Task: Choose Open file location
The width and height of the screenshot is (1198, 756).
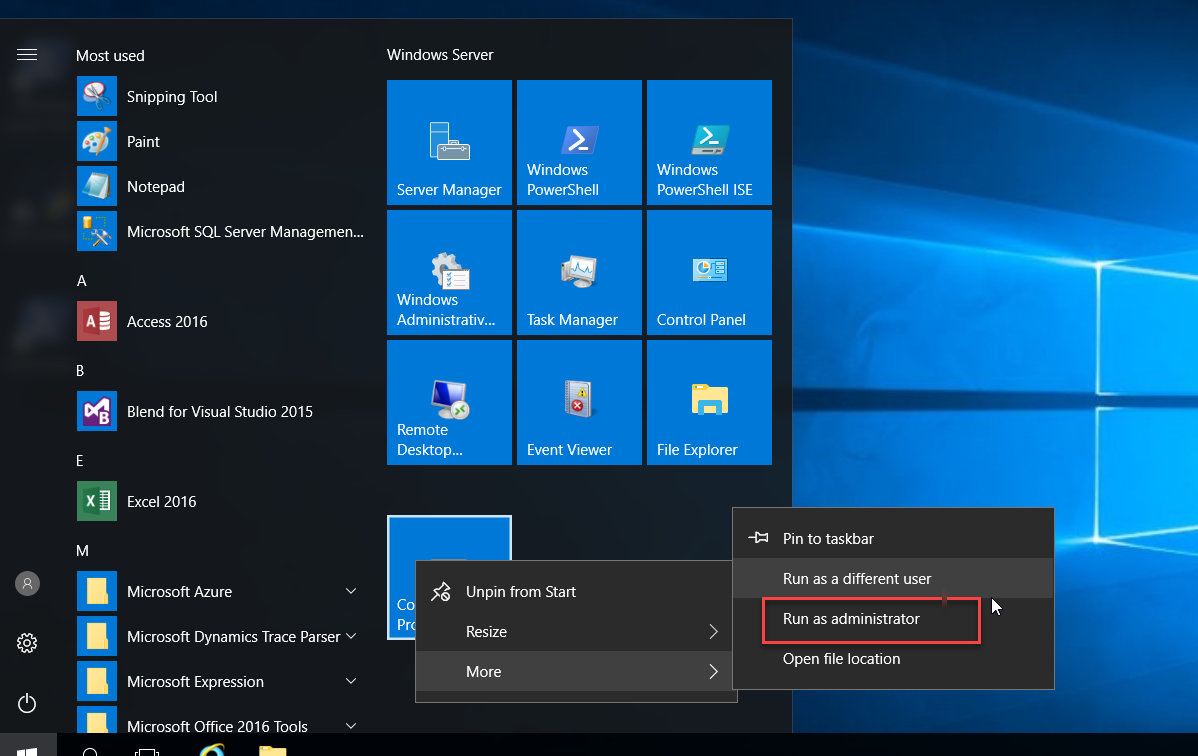Action: pyautogui.click(x=893, y=658)
